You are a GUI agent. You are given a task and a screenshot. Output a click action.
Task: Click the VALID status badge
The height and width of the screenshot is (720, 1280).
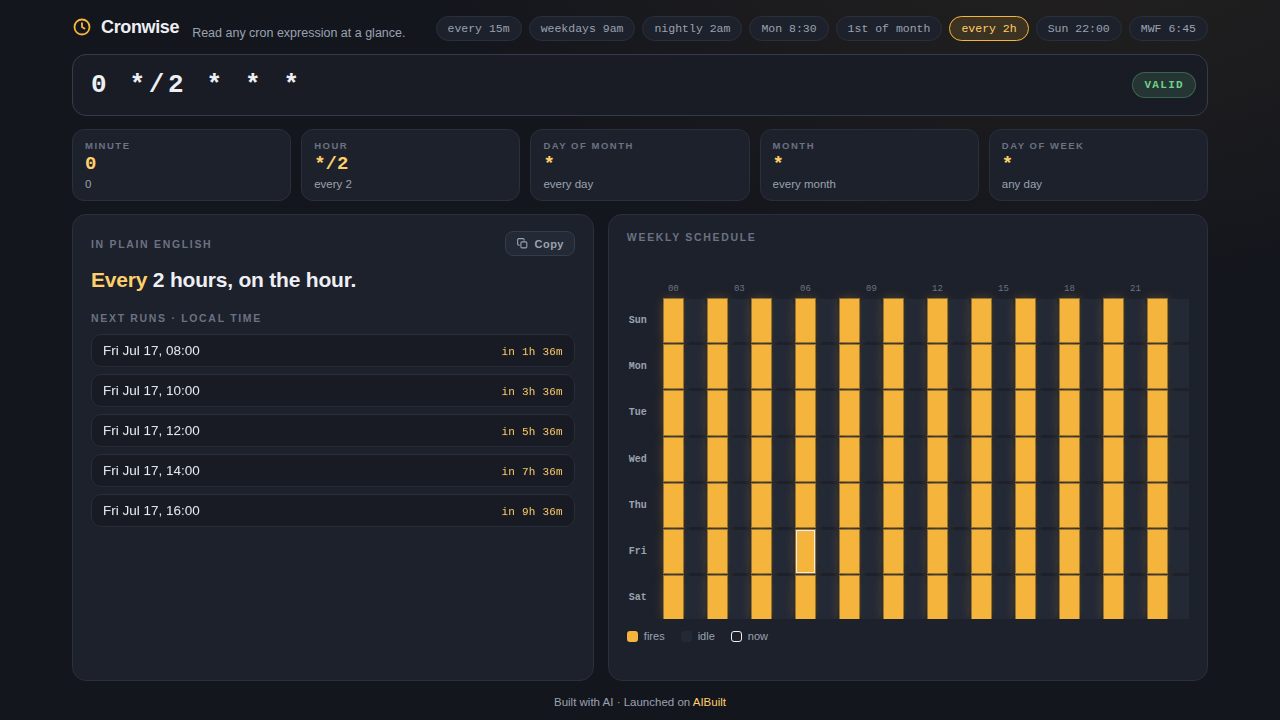point(1164,85)
